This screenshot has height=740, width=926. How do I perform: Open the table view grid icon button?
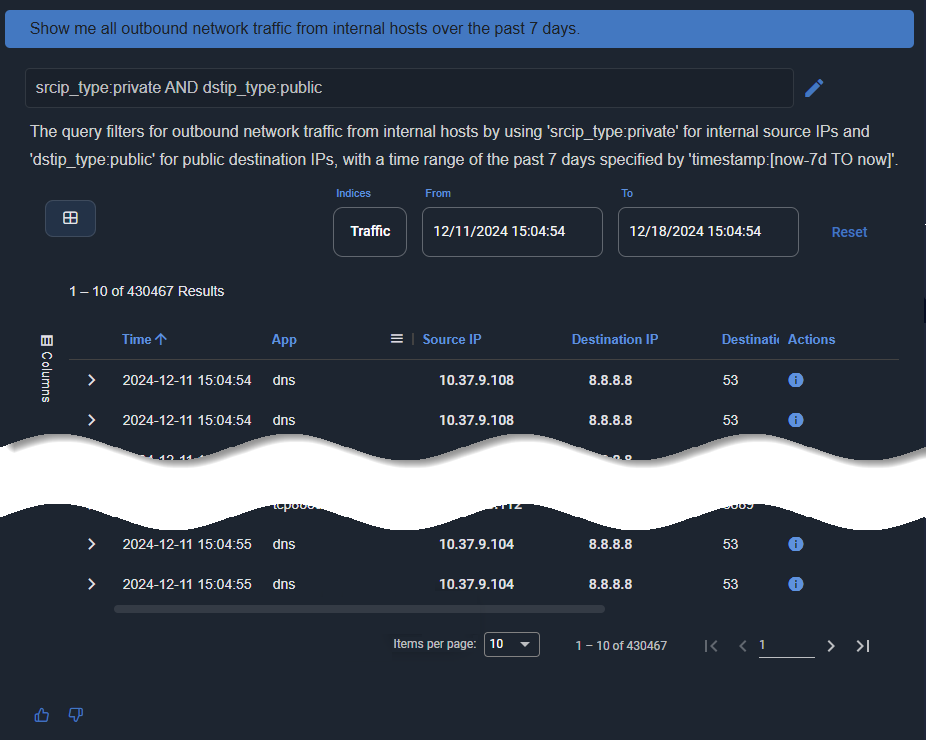(70, 218)
